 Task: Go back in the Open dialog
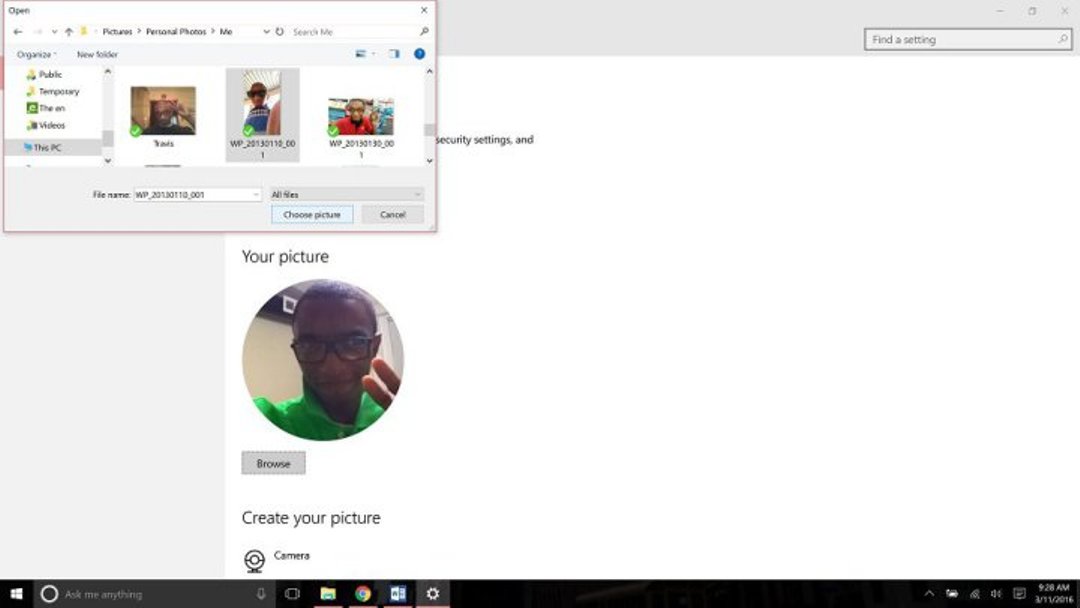pyautogui.click(x=18, y=32)
